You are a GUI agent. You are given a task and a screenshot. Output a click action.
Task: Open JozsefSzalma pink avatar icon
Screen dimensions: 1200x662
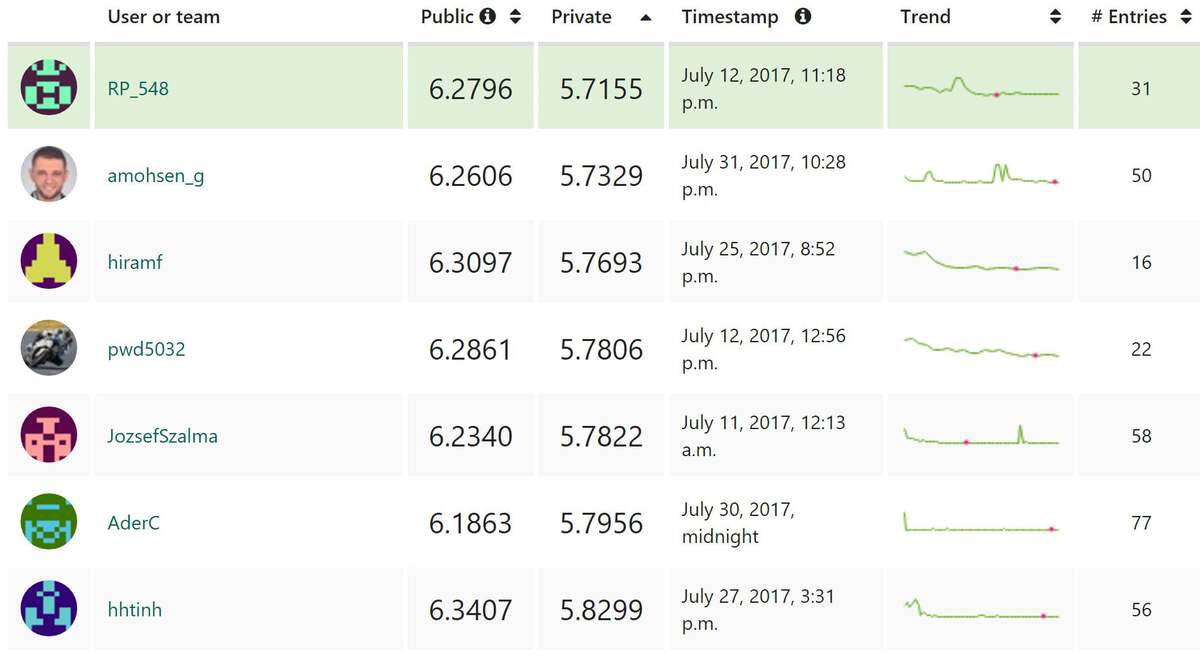click(x=49, y=435)
